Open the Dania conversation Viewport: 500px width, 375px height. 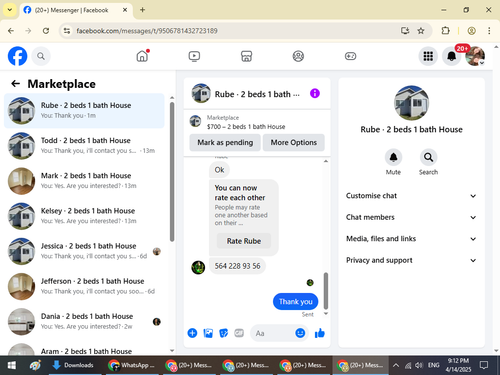coord(84,322)
